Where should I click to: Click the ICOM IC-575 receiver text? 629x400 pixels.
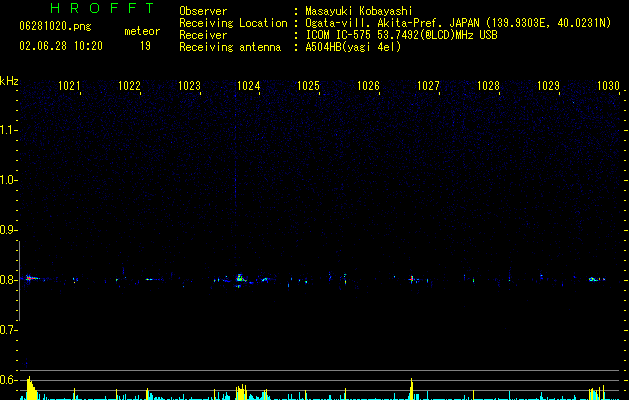click(401, 35)
